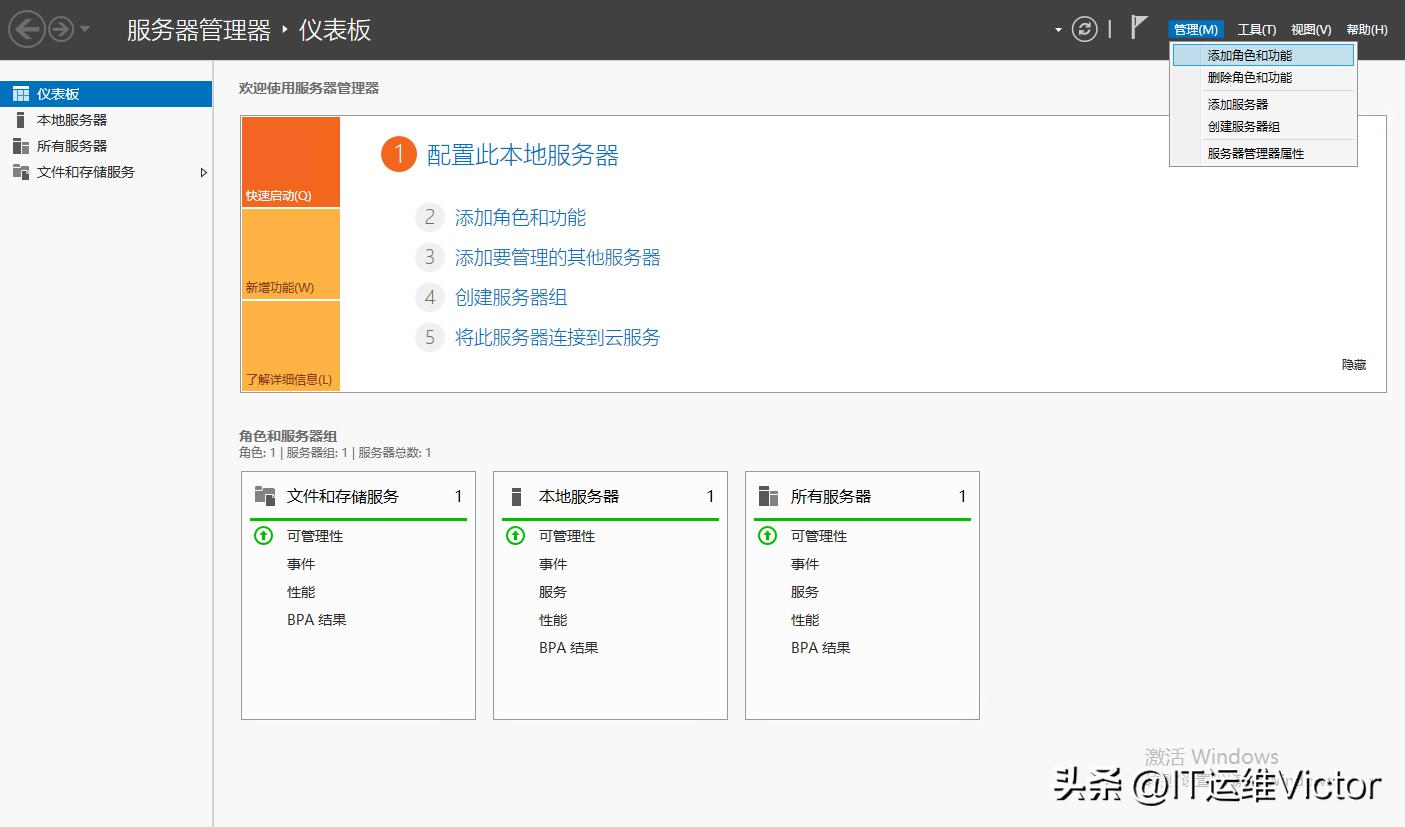This screenshot has height=827, width=1405.
Task: Open the 视图(V) menu
Action: click(x=1314, y=28)
